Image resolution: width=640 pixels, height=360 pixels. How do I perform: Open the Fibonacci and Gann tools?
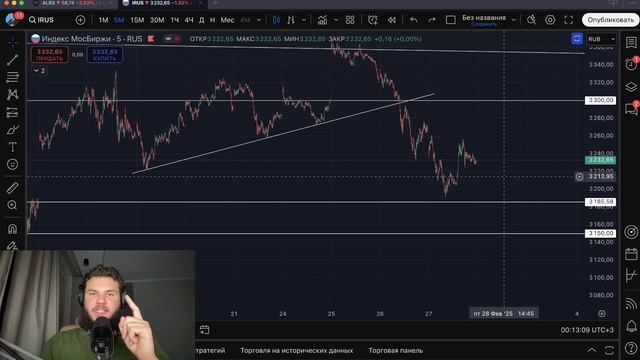coord(12,77)
